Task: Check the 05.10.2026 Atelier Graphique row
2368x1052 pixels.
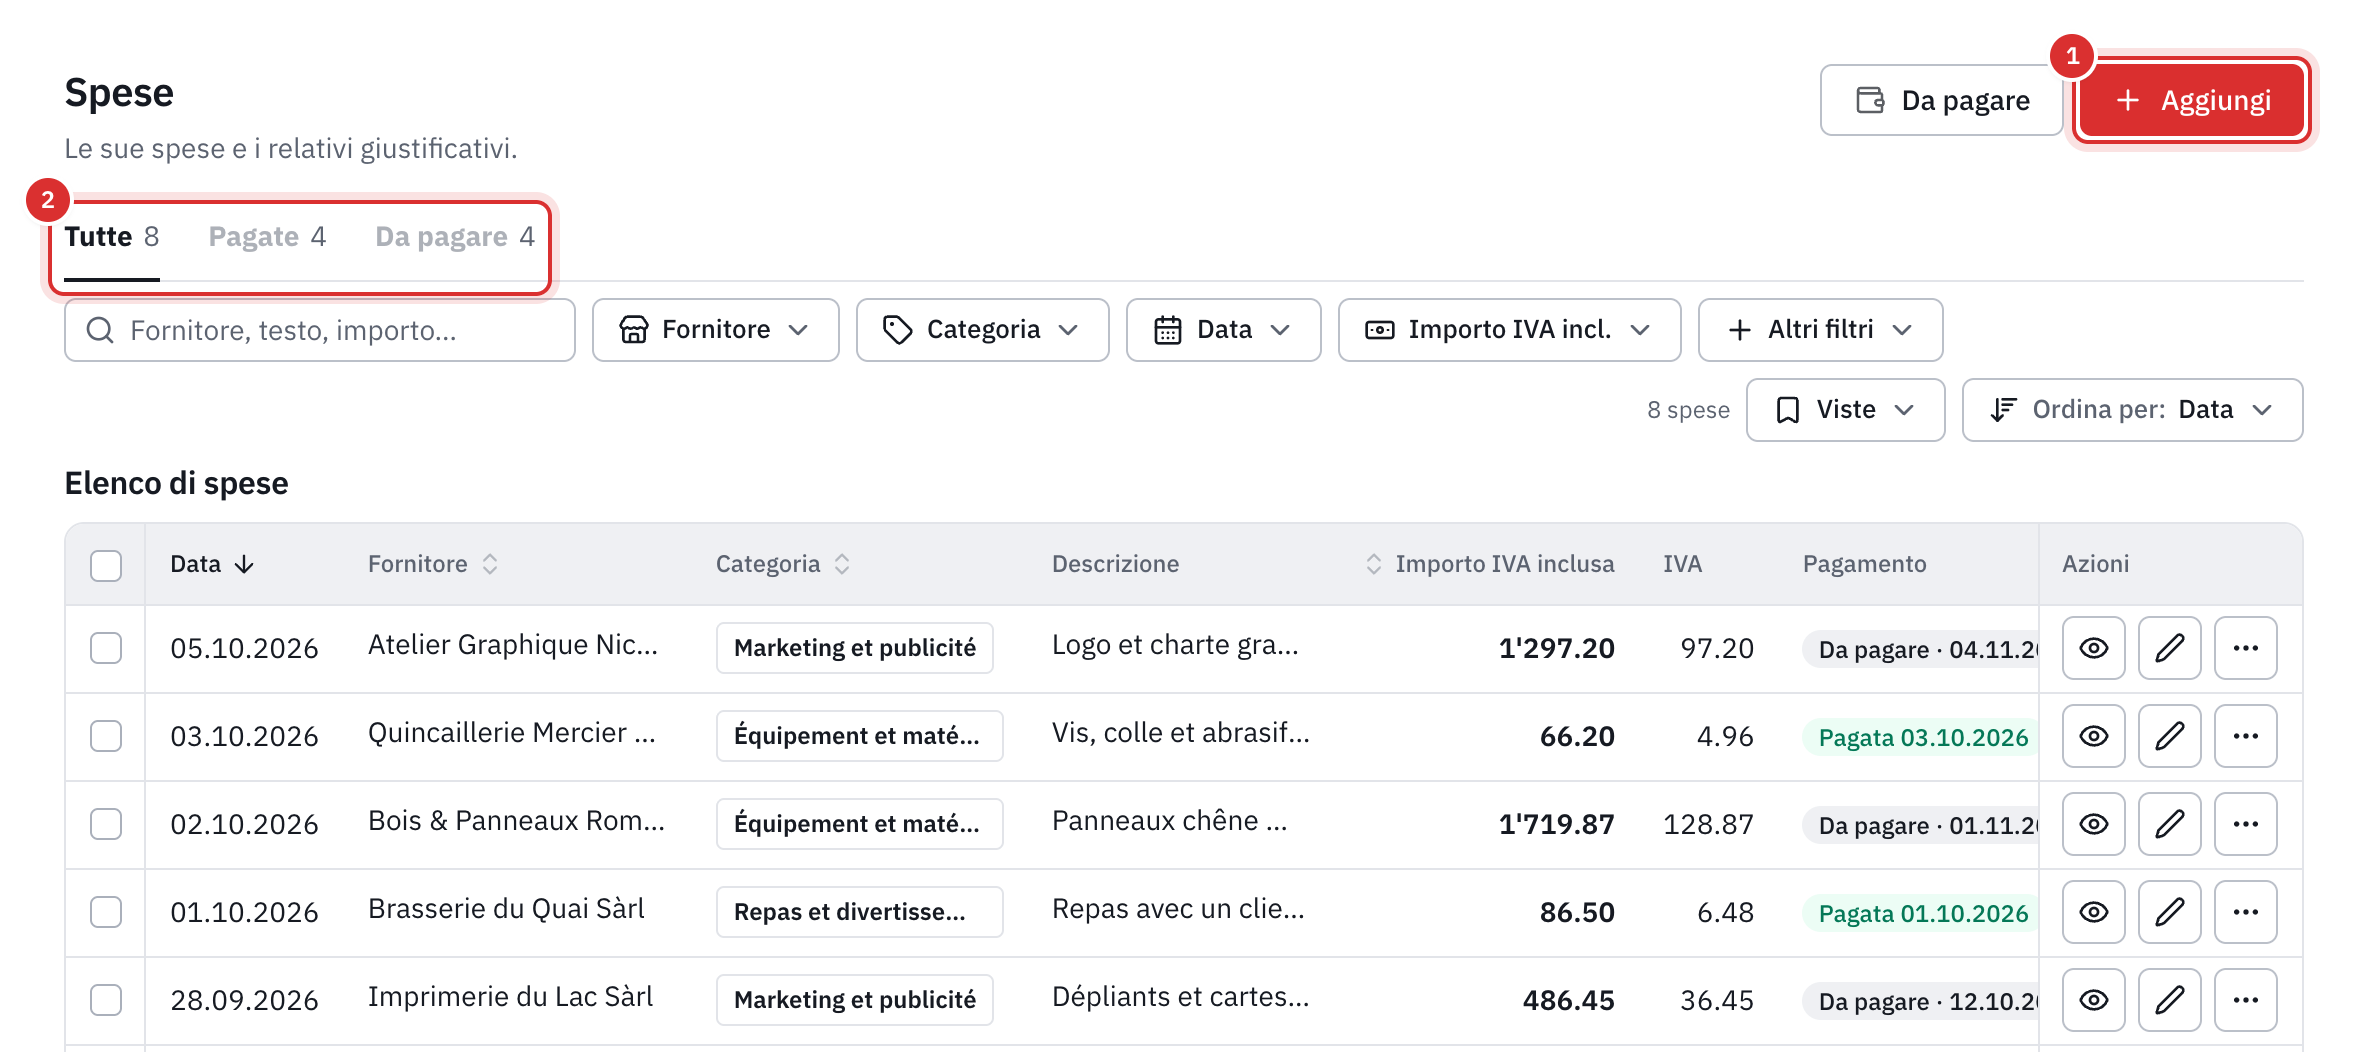Action: pos(106,648)
